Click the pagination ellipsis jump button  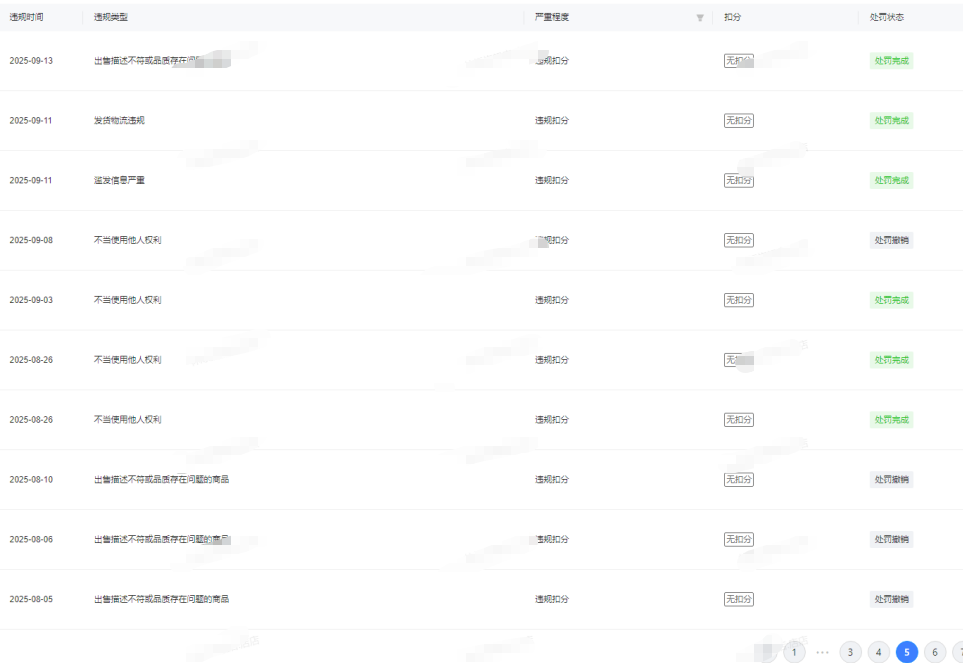pyautogui.click(x=822, y=652)
